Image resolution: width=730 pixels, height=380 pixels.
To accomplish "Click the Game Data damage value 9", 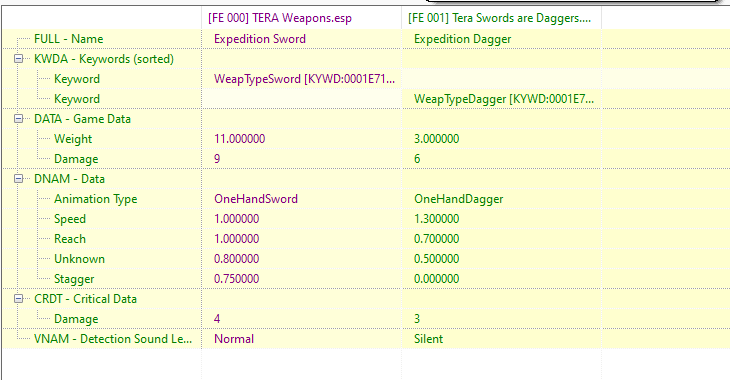I will (217, 159).
